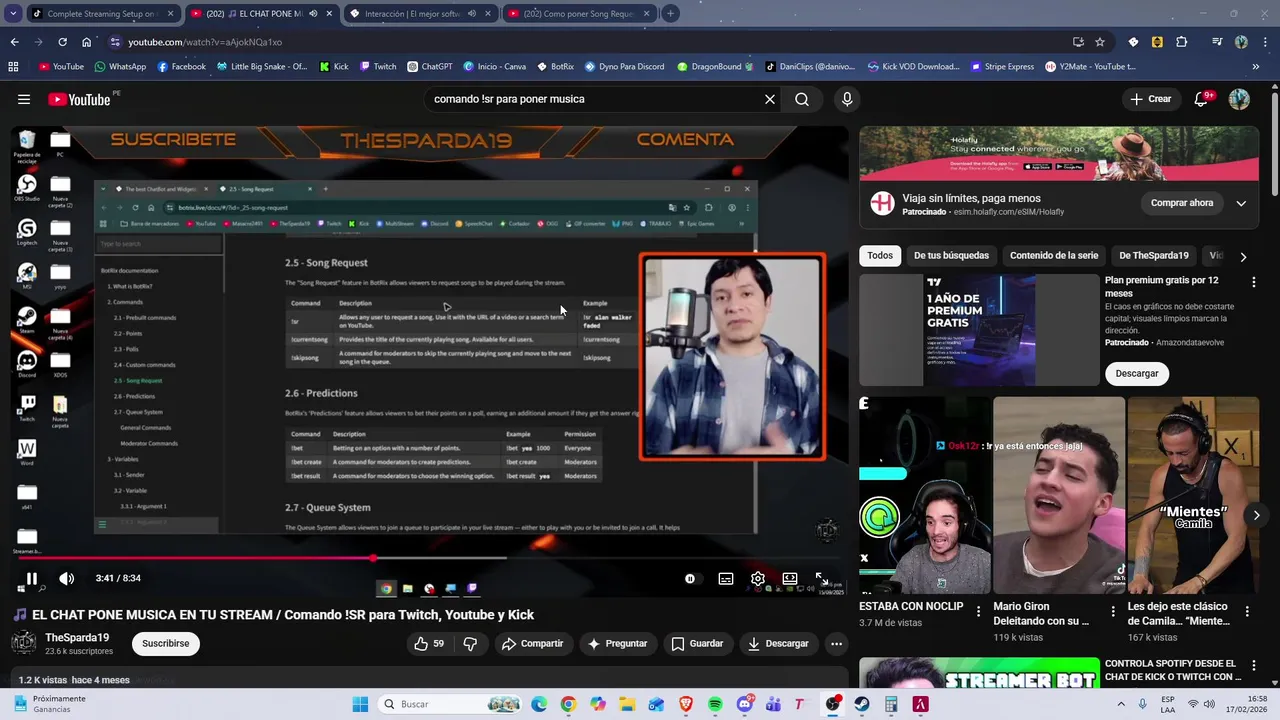Viewport: 1280px width, 720px height.
Task: Open the Twitch bookmark
Action: coord(377,67)
